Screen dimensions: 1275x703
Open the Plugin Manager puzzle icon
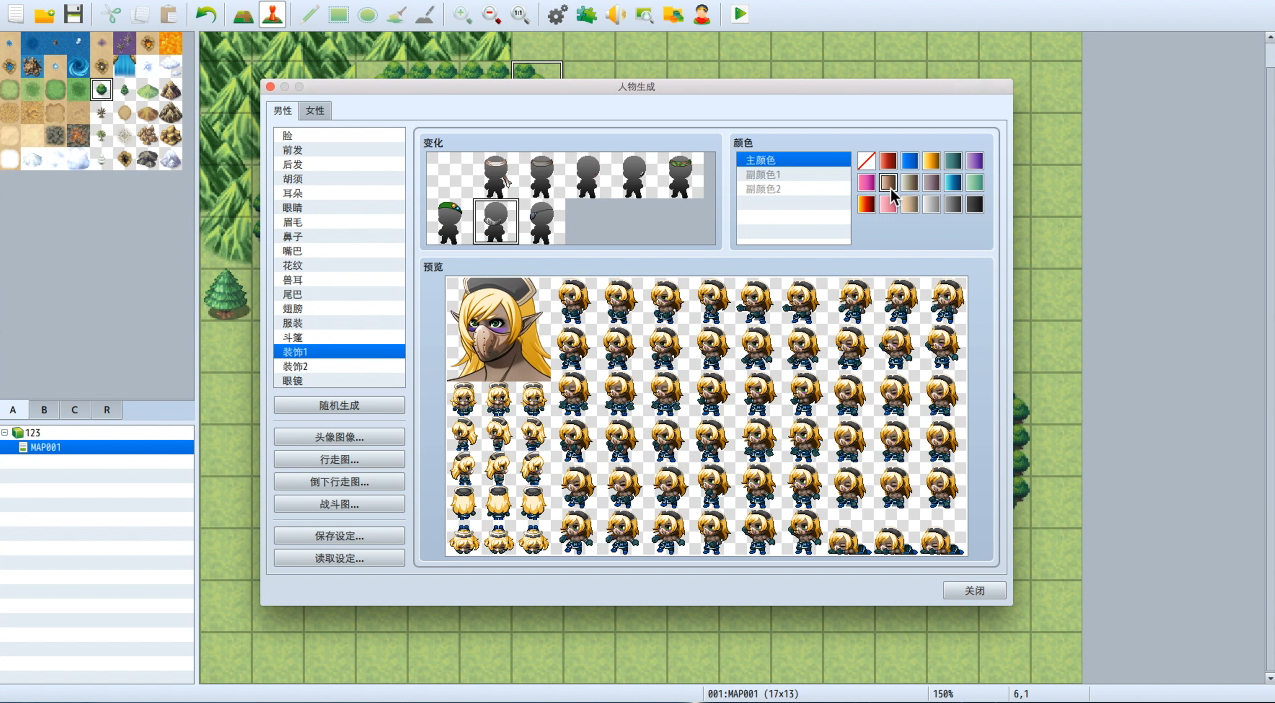[x=587, y=14]
